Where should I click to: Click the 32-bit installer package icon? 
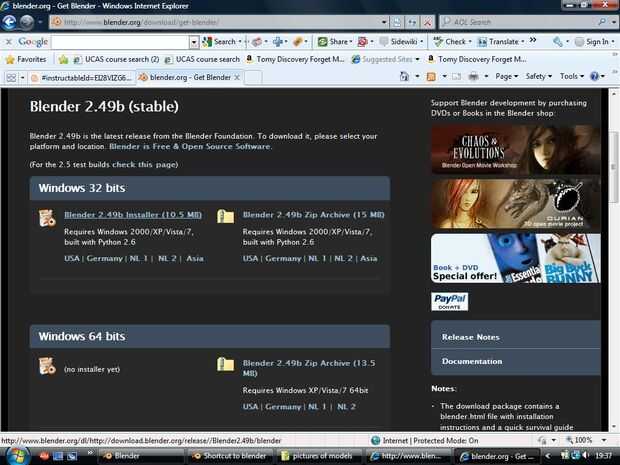tap(47, 217)
